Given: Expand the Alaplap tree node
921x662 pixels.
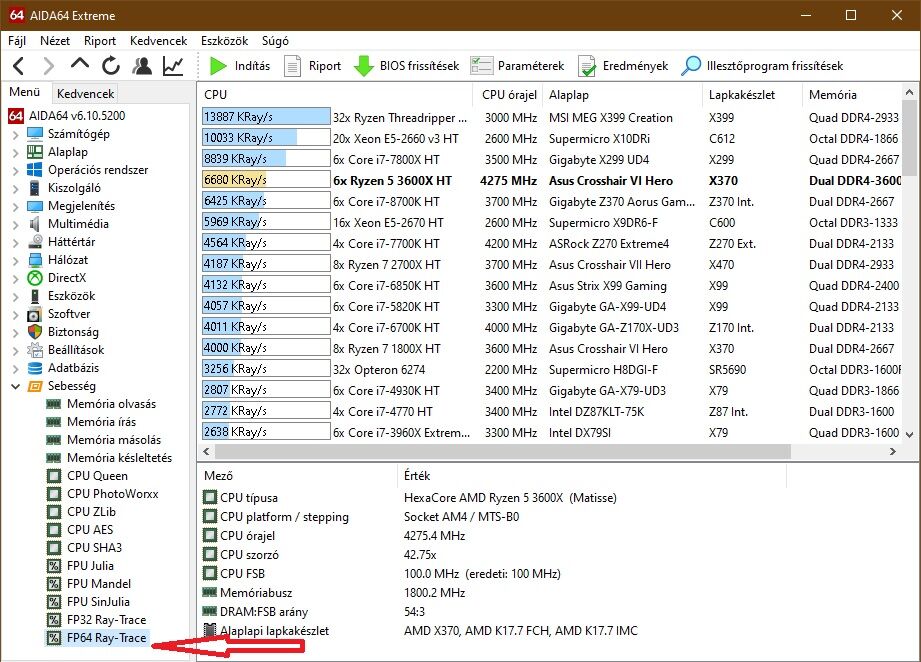Looking at the screenshot, I should (15, 153).
